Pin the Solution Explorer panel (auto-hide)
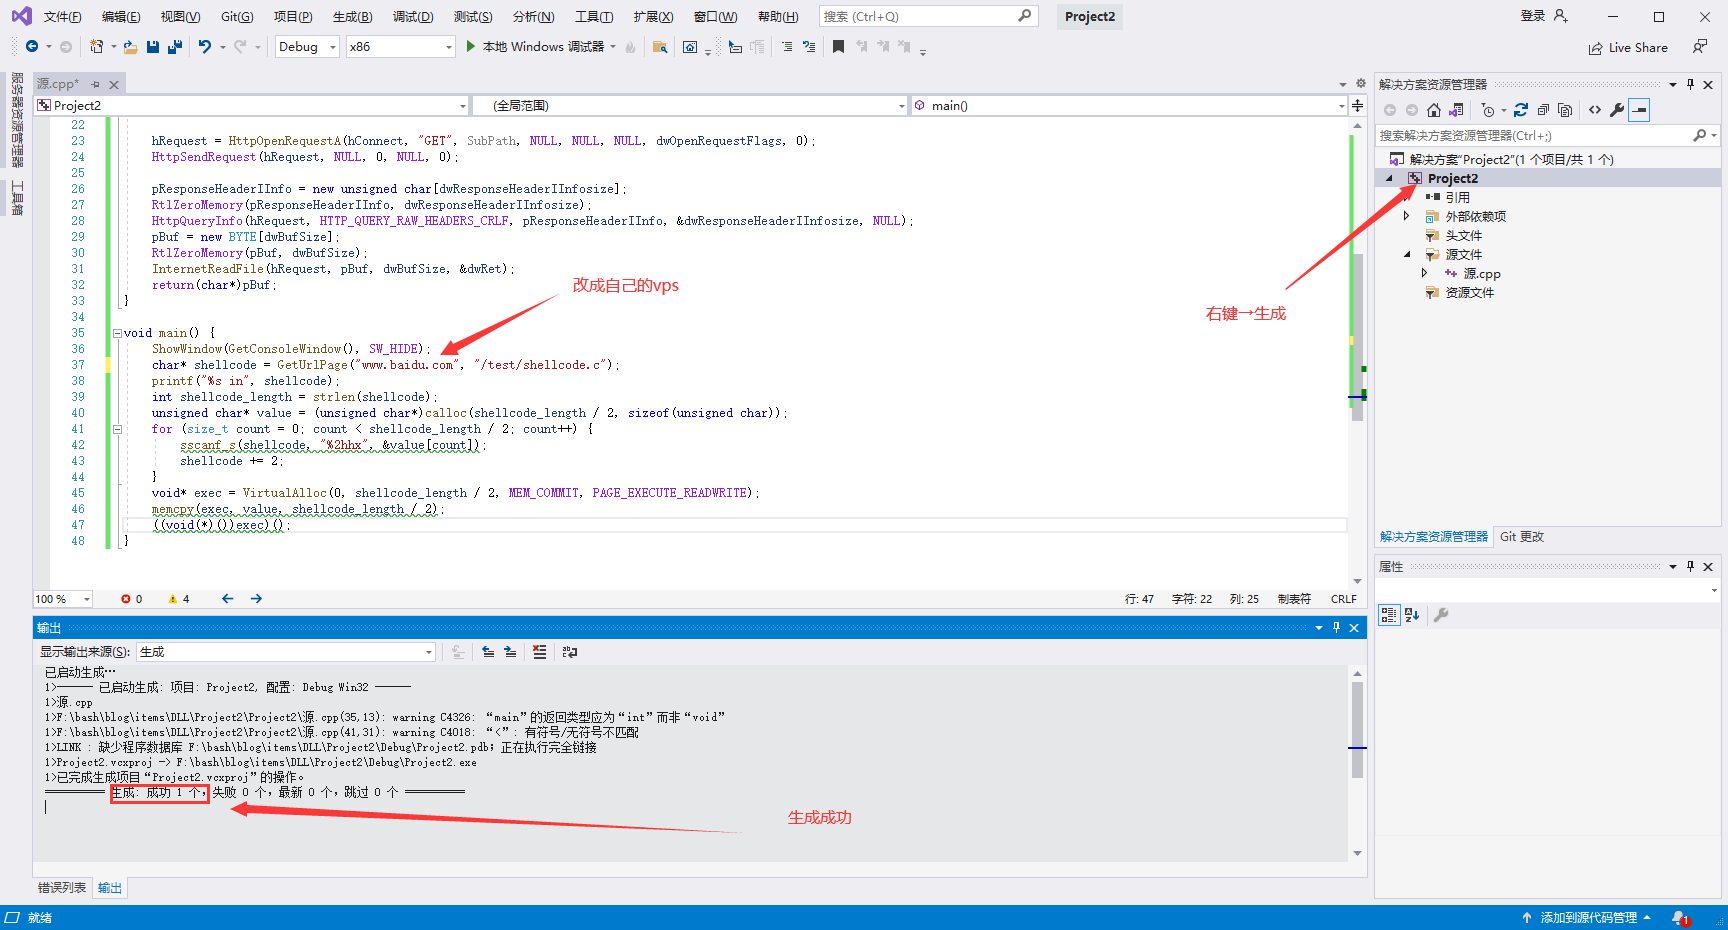 pos(1690,85)
